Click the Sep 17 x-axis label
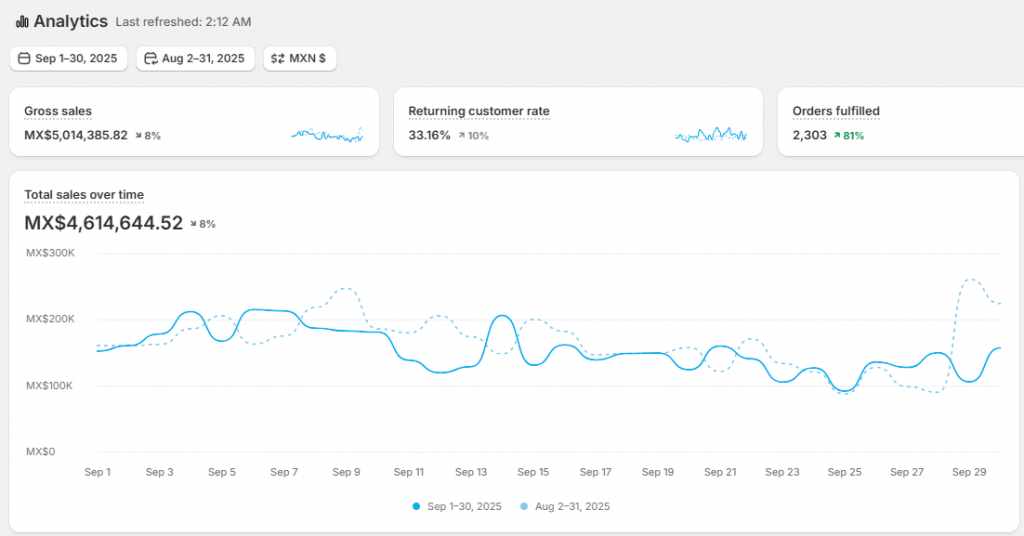This screenshot has width=1024, height=536. (x=596, y=472)
